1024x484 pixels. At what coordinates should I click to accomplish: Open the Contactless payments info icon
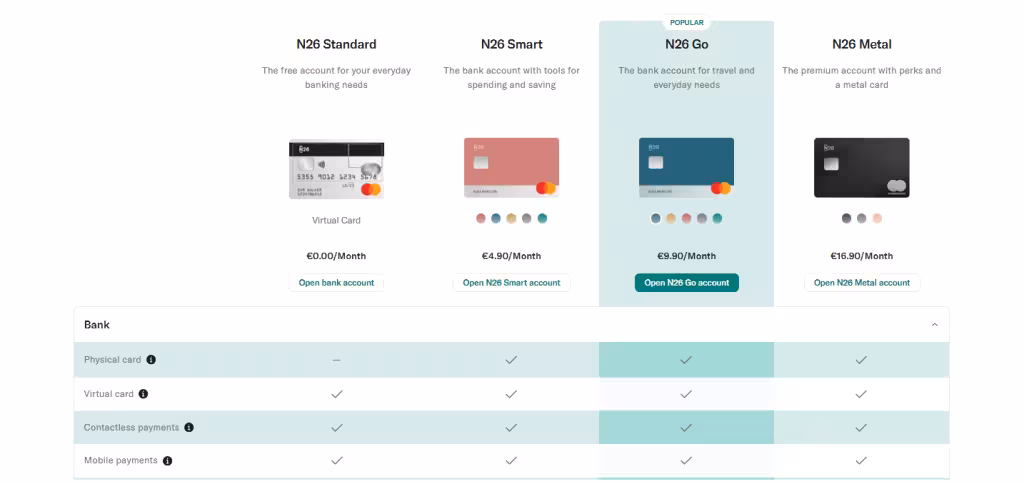(189, 428)
